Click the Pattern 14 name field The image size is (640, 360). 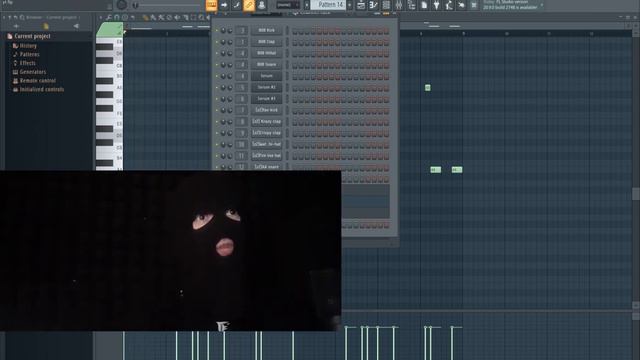pos(329,5)
